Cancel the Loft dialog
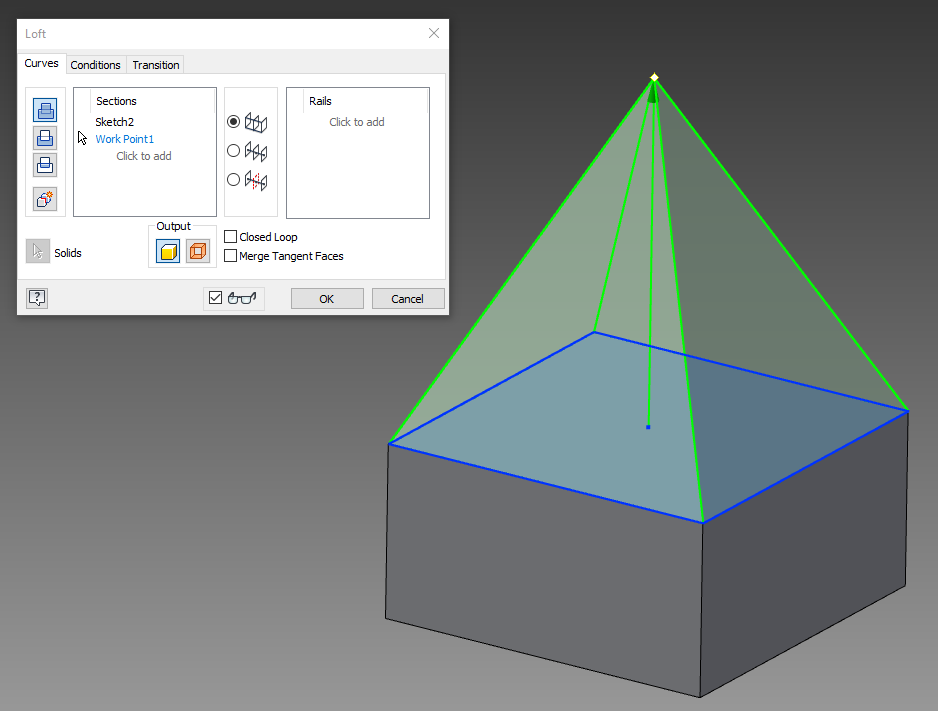Viewport: 938px width, 711px height. 407,297
